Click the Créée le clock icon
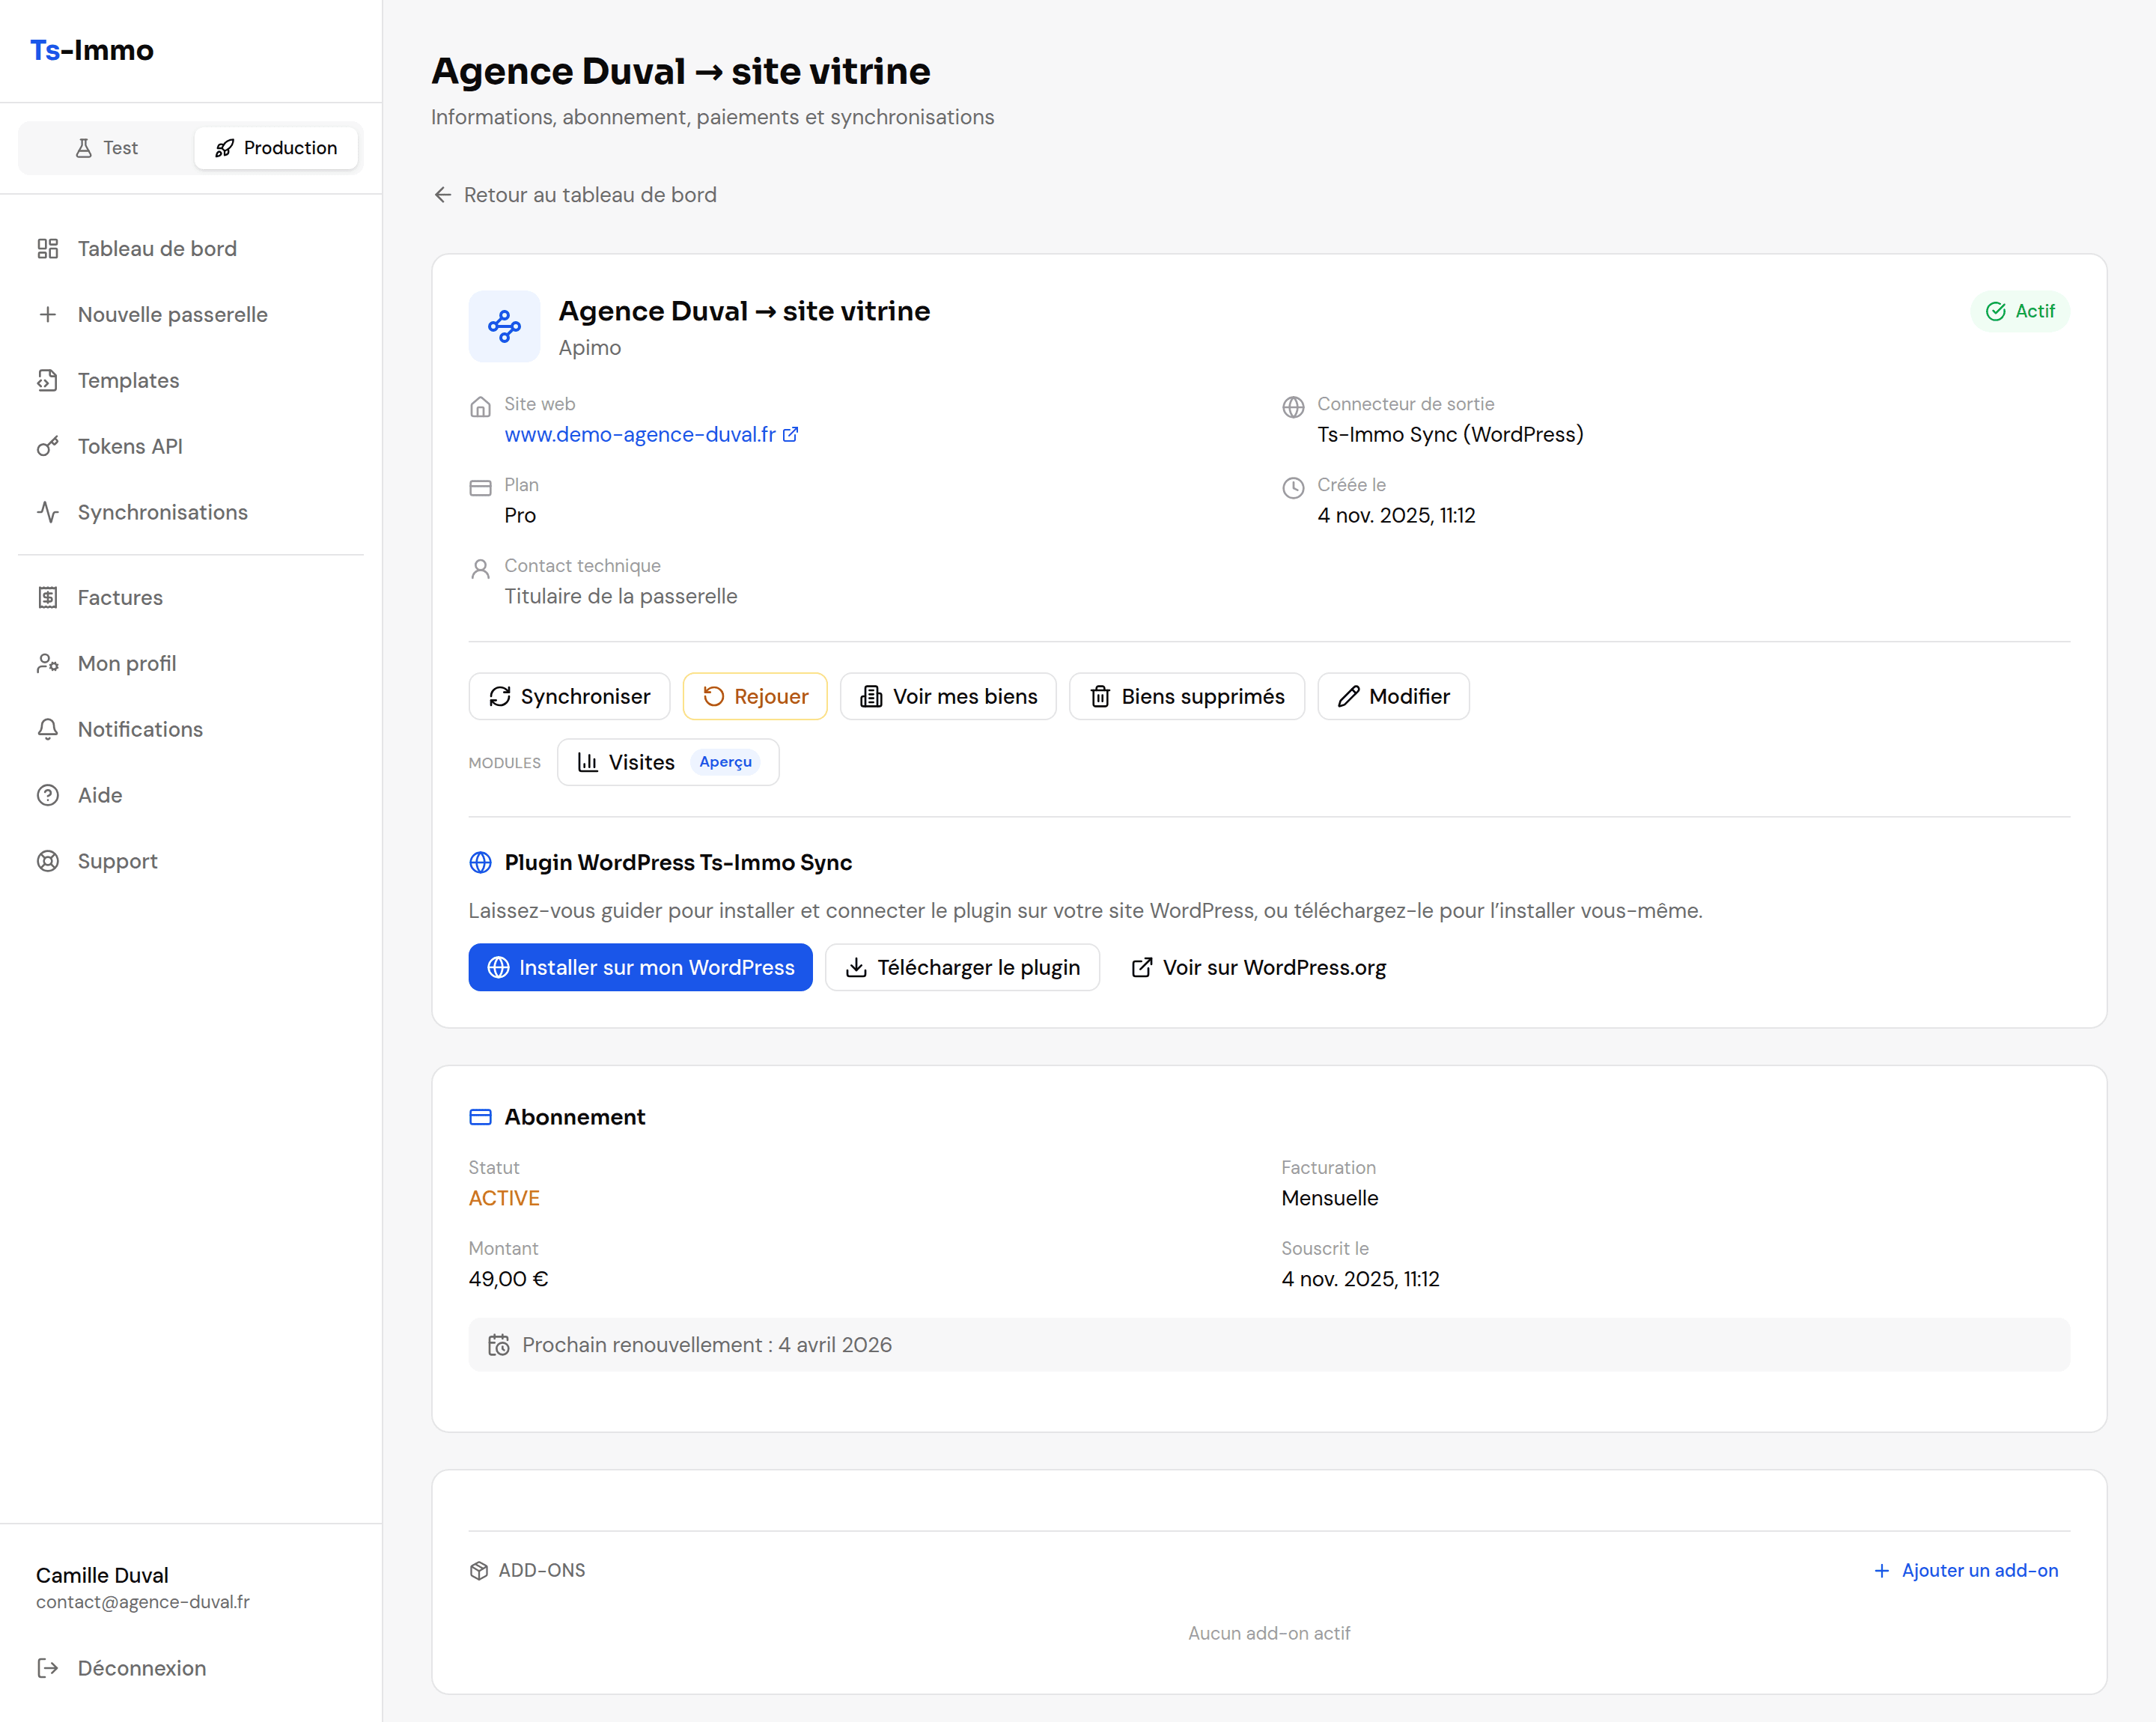 tap(1294, 488)
